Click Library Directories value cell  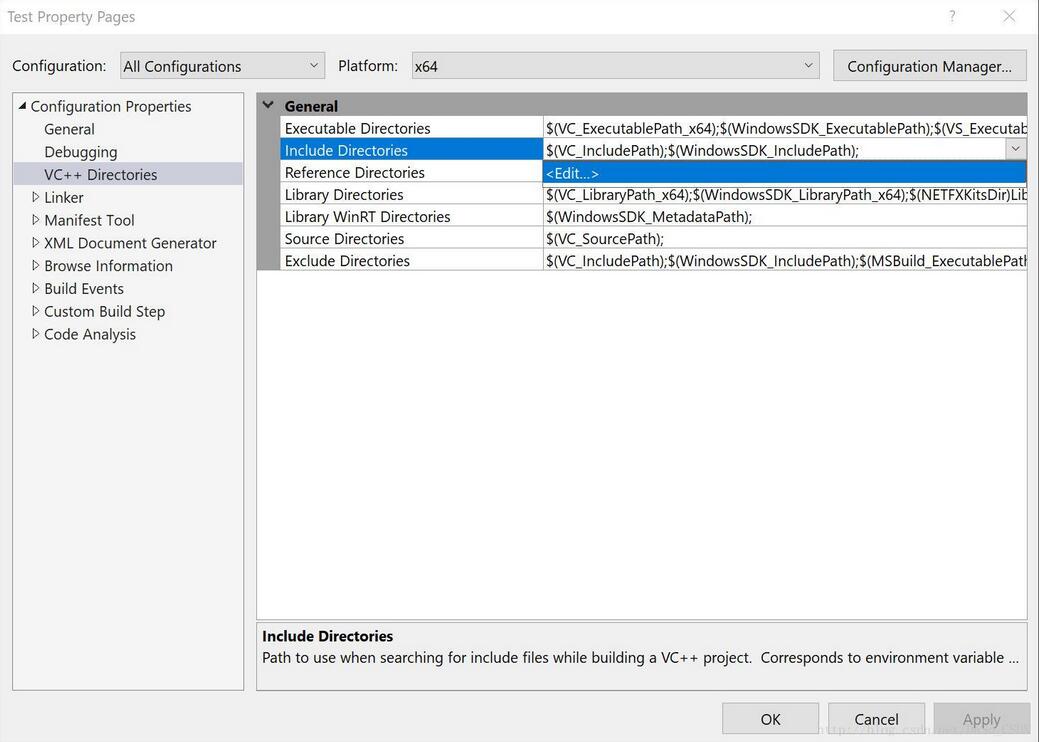click(x=785, y=195)
